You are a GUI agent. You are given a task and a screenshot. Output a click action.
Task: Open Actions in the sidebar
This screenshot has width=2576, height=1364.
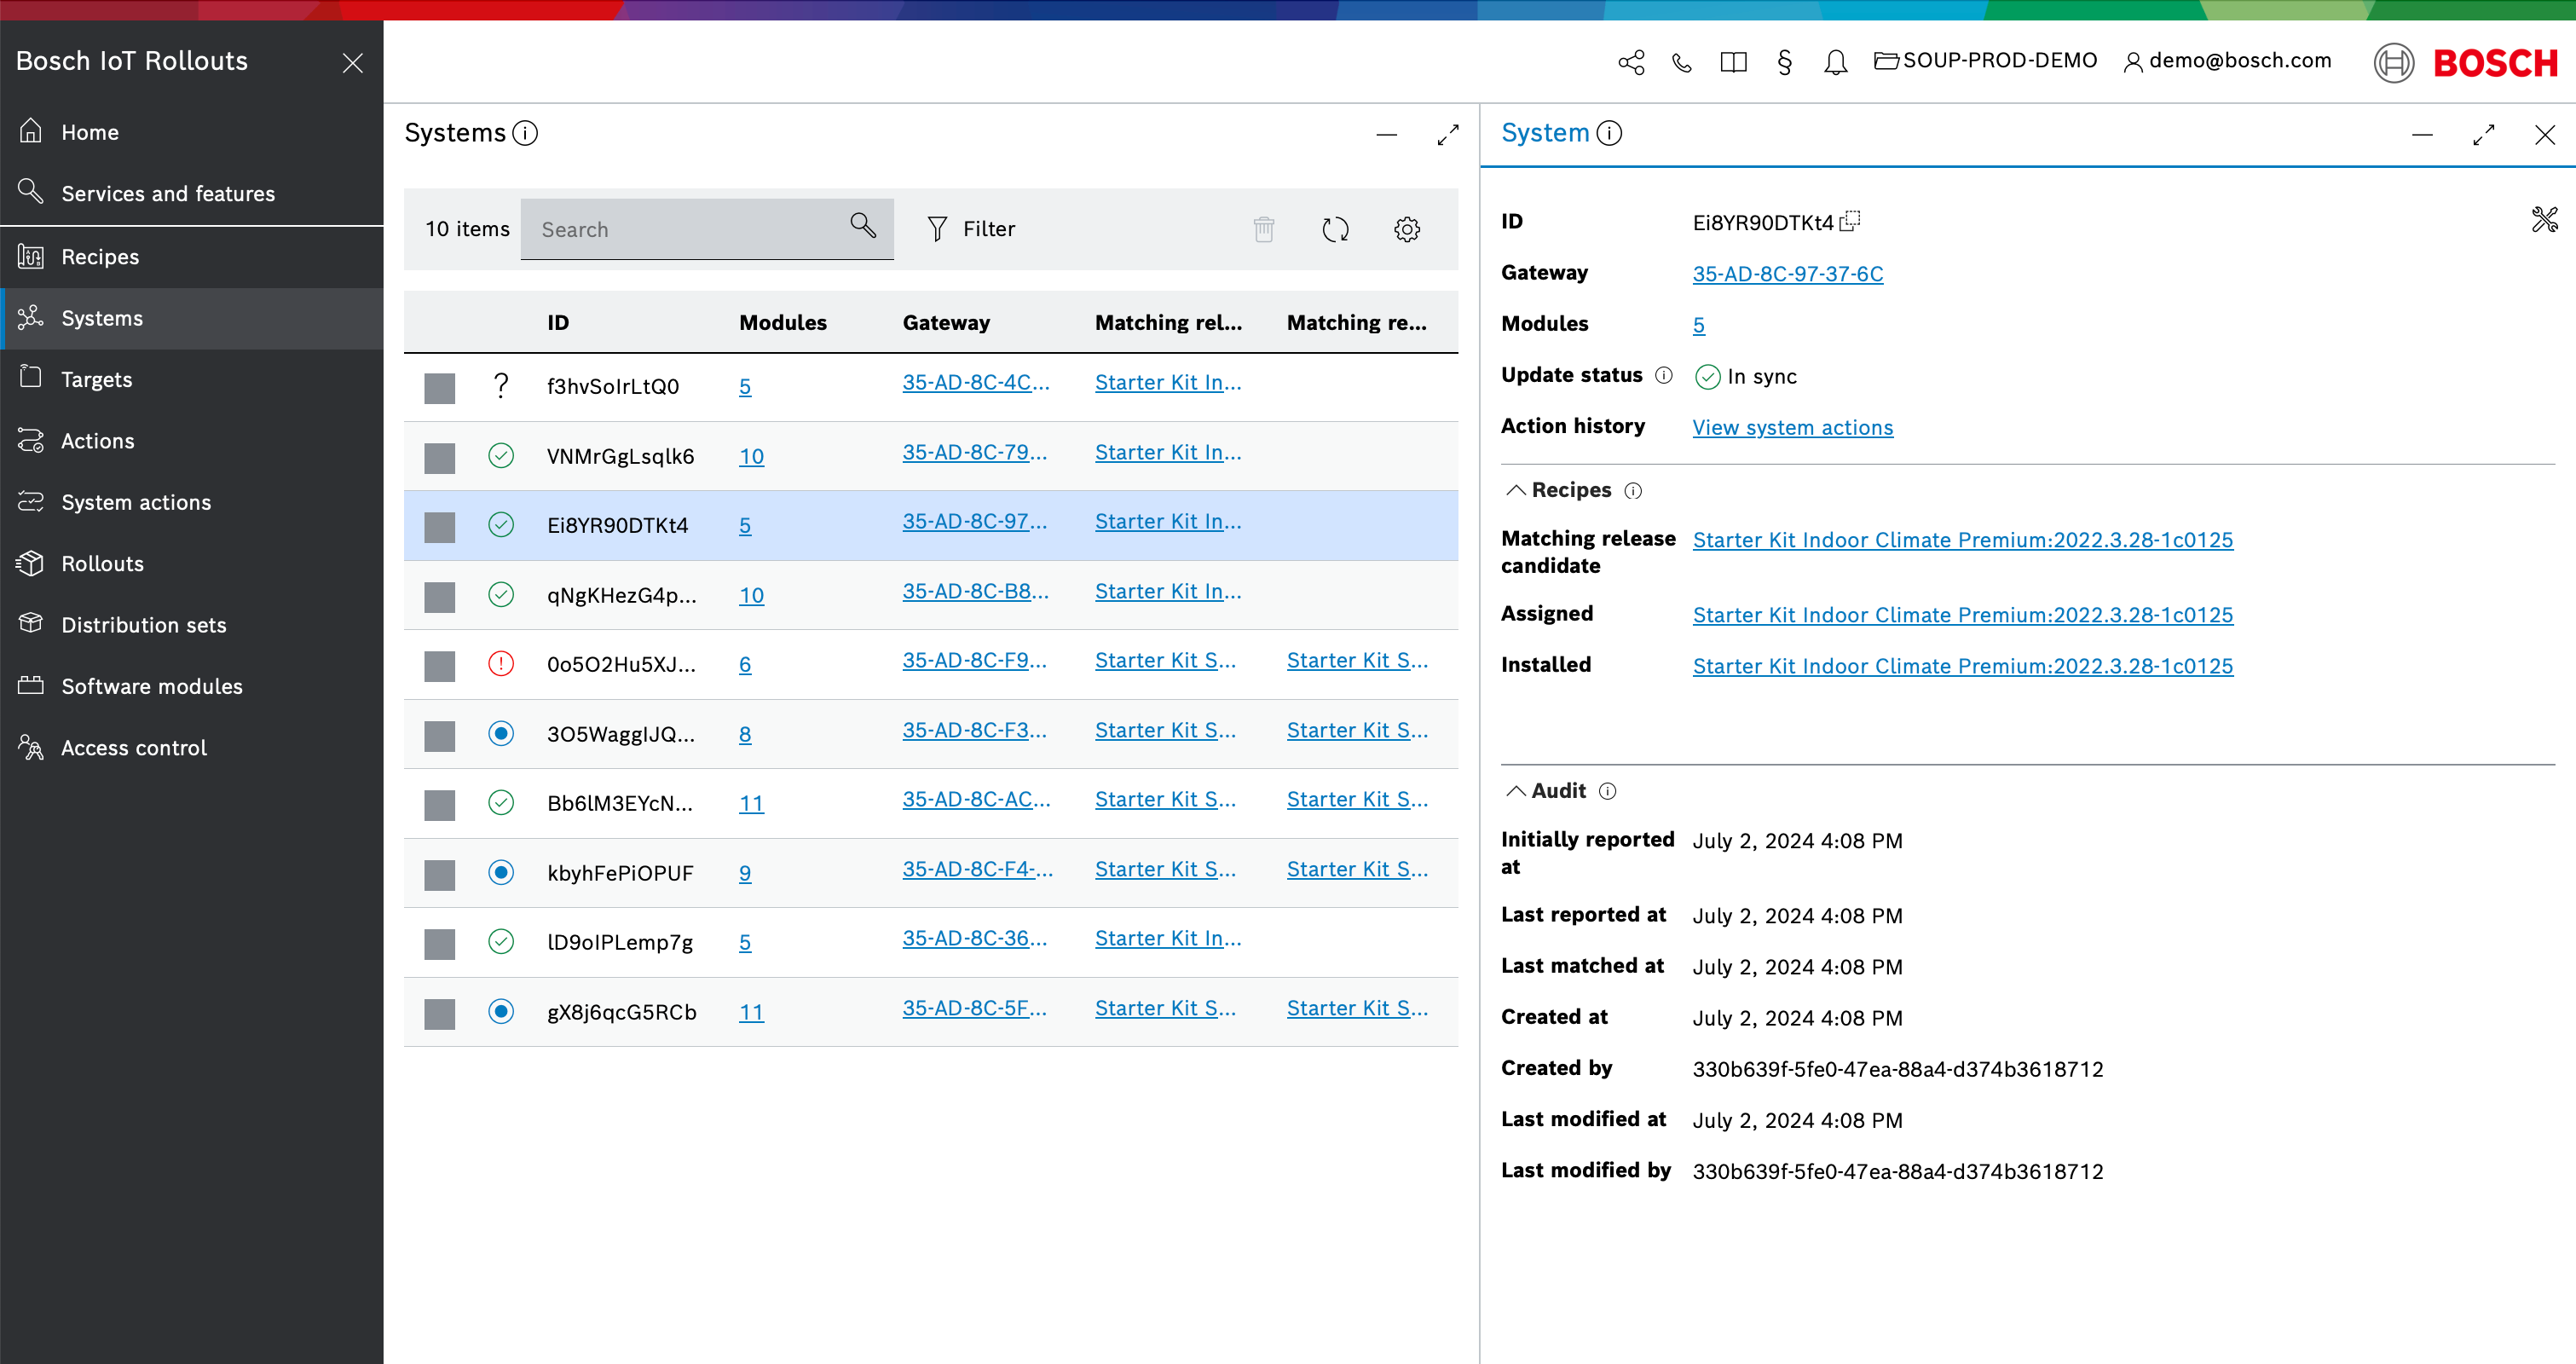(x=192, y=441)
